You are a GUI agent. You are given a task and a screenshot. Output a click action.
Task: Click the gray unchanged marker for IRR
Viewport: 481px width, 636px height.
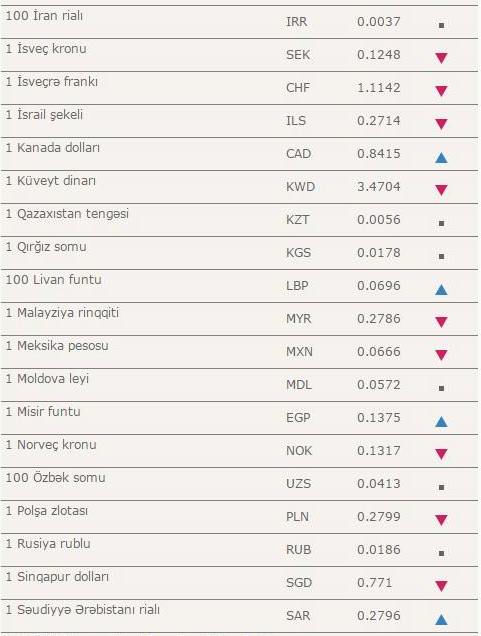click(x=442, y=25)
